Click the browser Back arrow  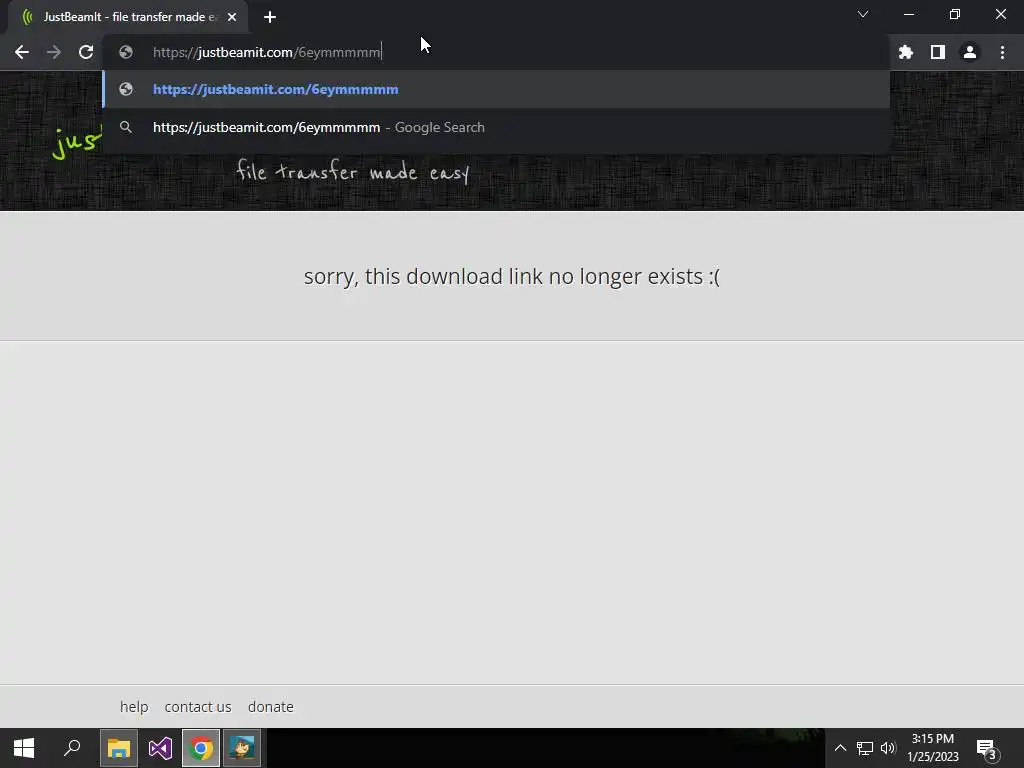22,52
